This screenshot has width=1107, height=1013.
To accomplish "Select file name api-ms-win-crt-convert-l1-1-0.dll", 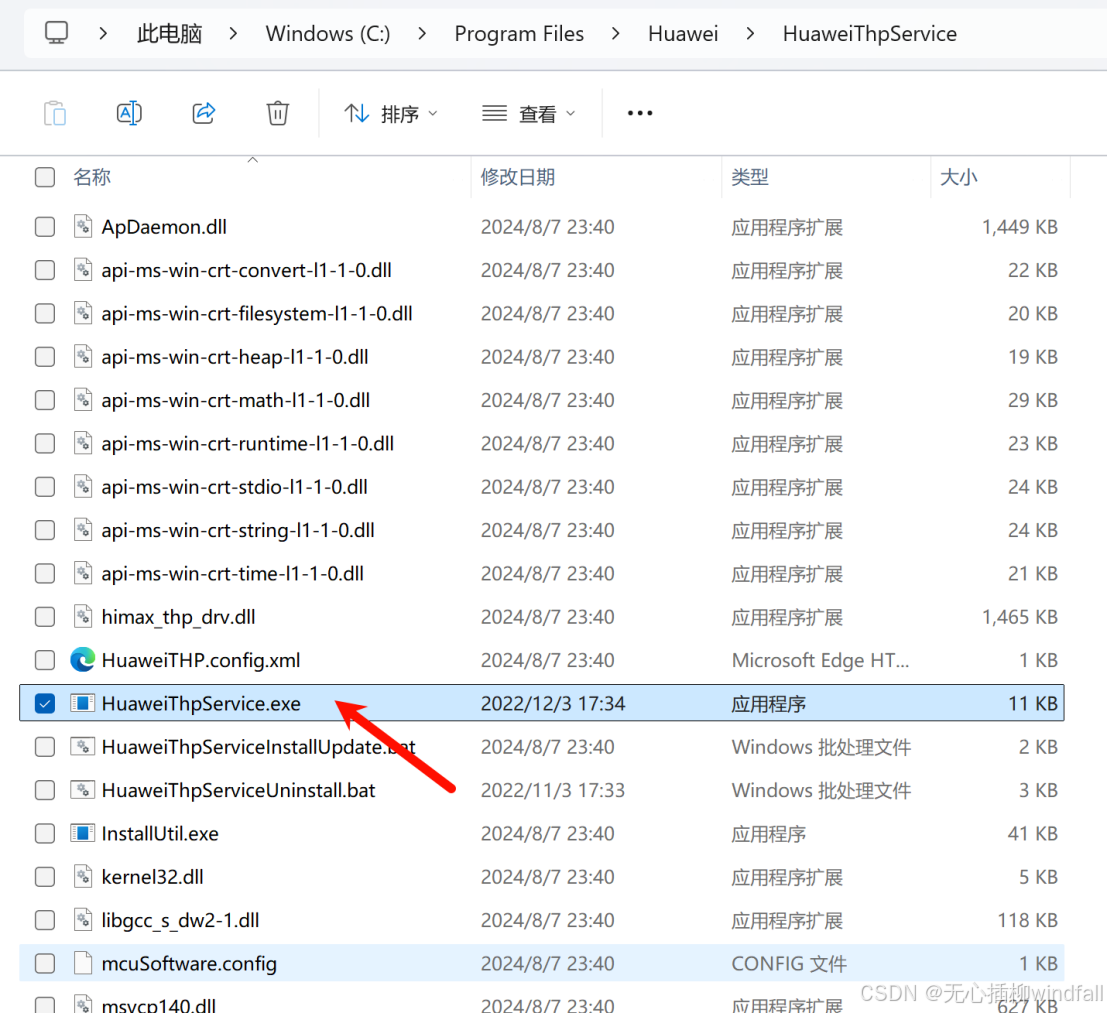I will [246, 270].
